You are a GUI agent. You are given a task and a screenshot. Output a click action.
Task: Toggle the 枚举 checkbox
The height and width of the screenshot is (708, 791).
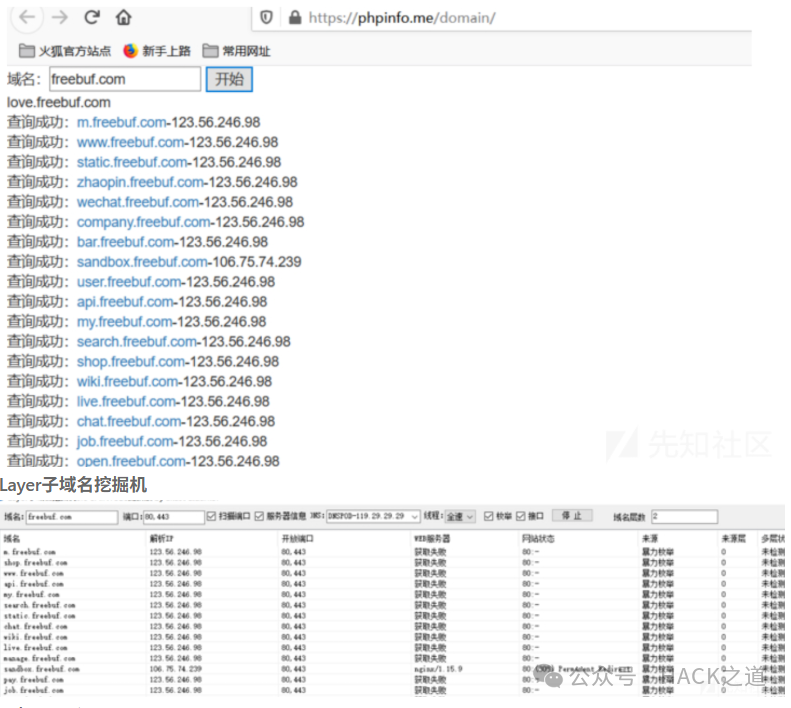pyautogui.click(x=488, y=516)
